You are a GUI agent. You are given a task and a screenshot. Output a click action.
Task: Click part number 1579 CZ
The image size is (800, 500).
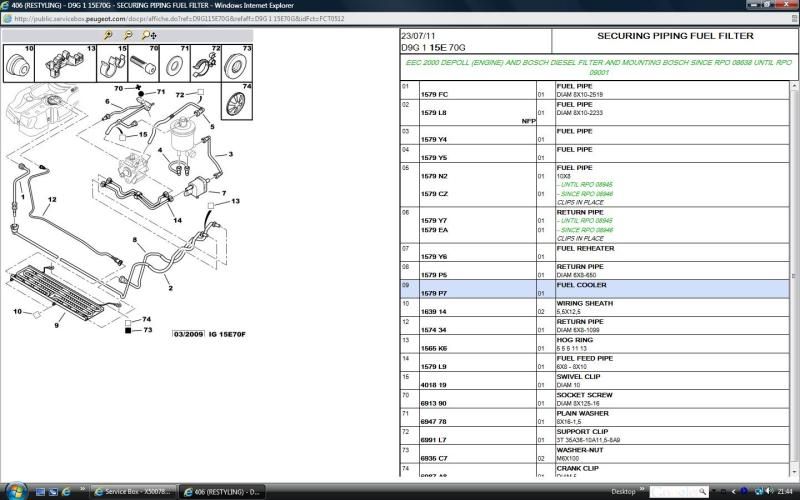click(434, 194)
